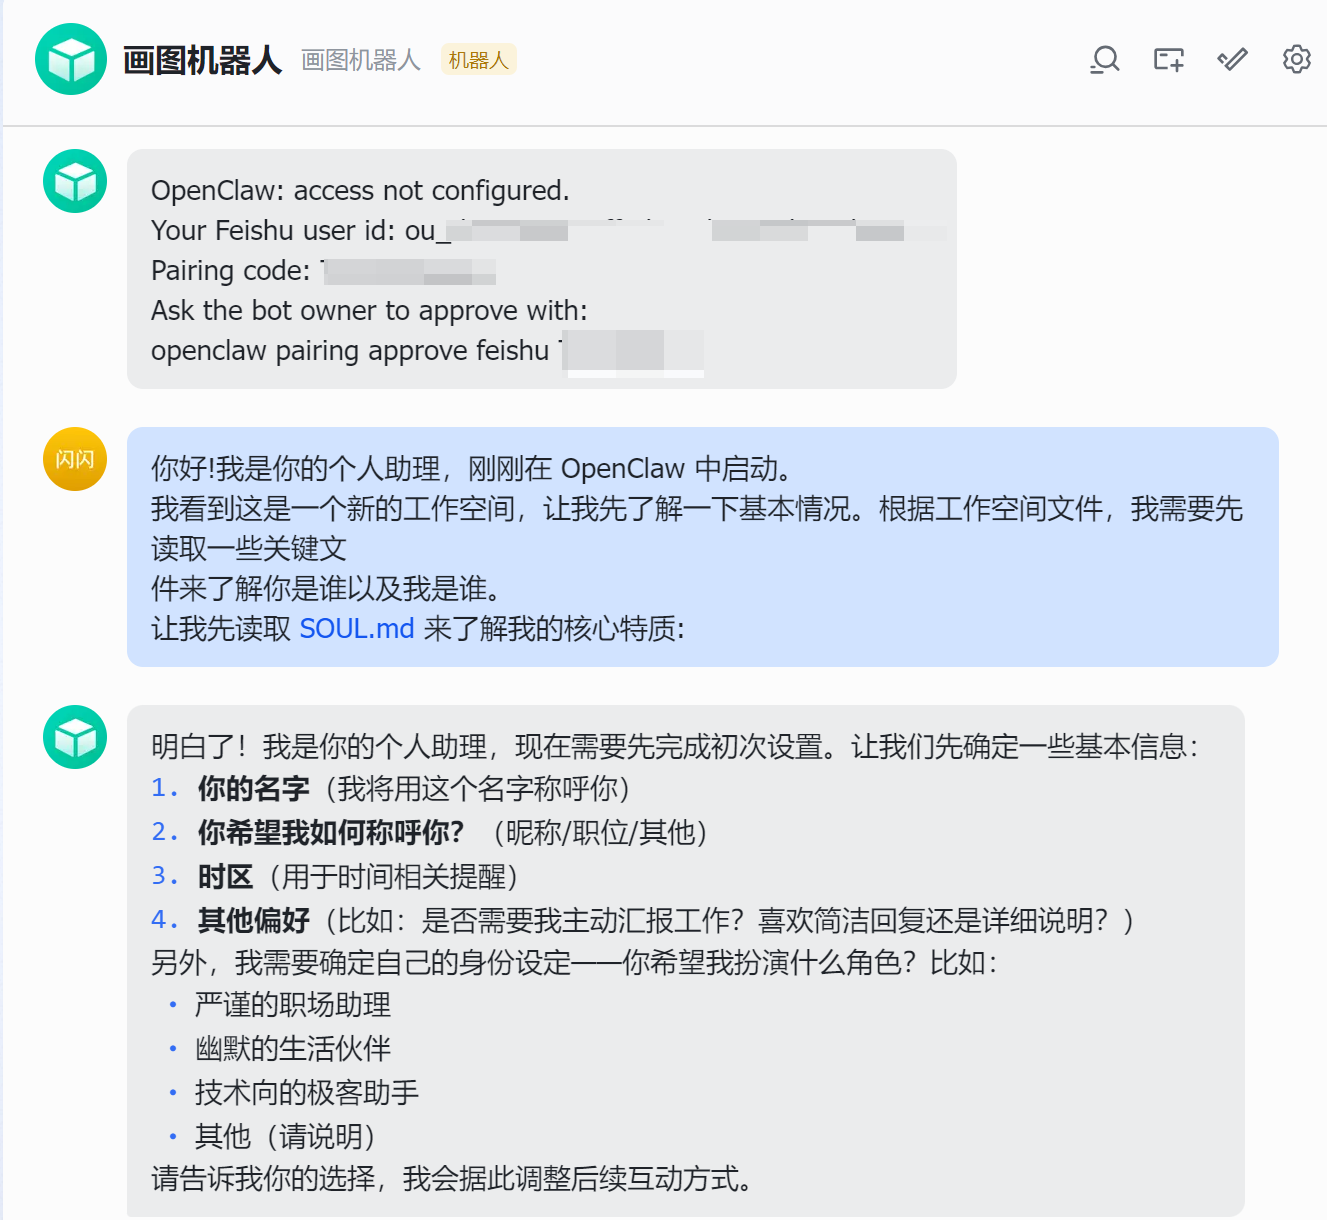Viewport: 1327px width, 1220px height.
Task: Click the bot avatar beside the OpenClaw access message
Action: point(75,181)
